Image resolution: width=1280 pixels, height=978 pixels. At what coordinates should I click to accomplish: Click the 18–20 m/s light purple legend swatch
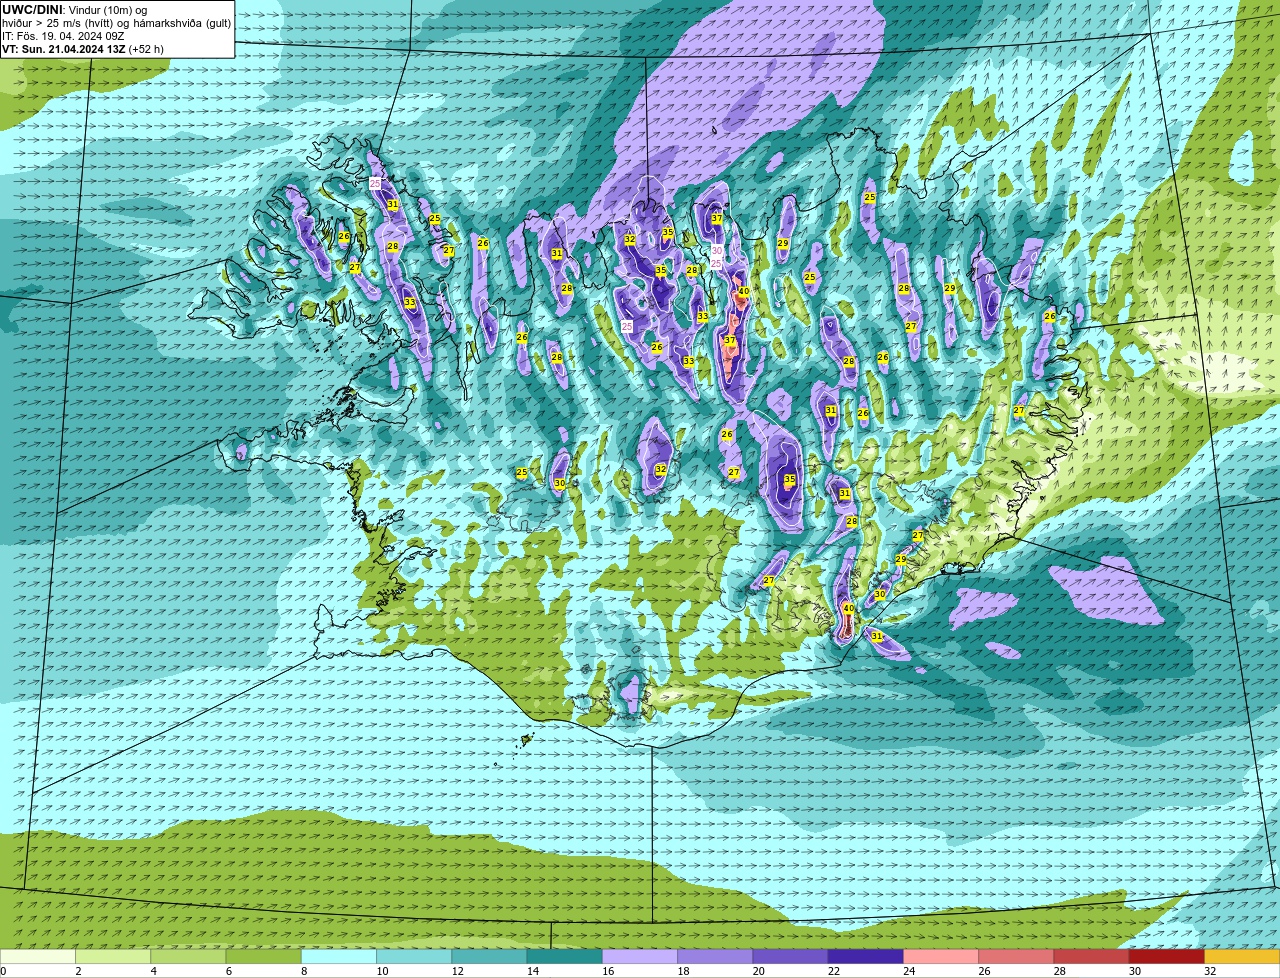tap(715, 957)
